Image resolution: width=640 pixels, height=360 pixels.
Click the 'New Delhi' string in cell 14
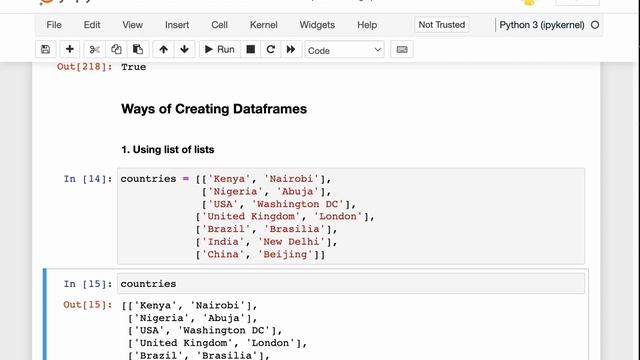point(291,242)
